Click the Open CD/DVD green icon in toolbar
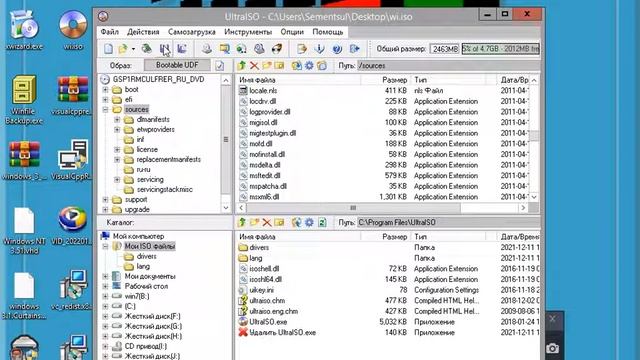Screen dimensions: 640x360 147,49
